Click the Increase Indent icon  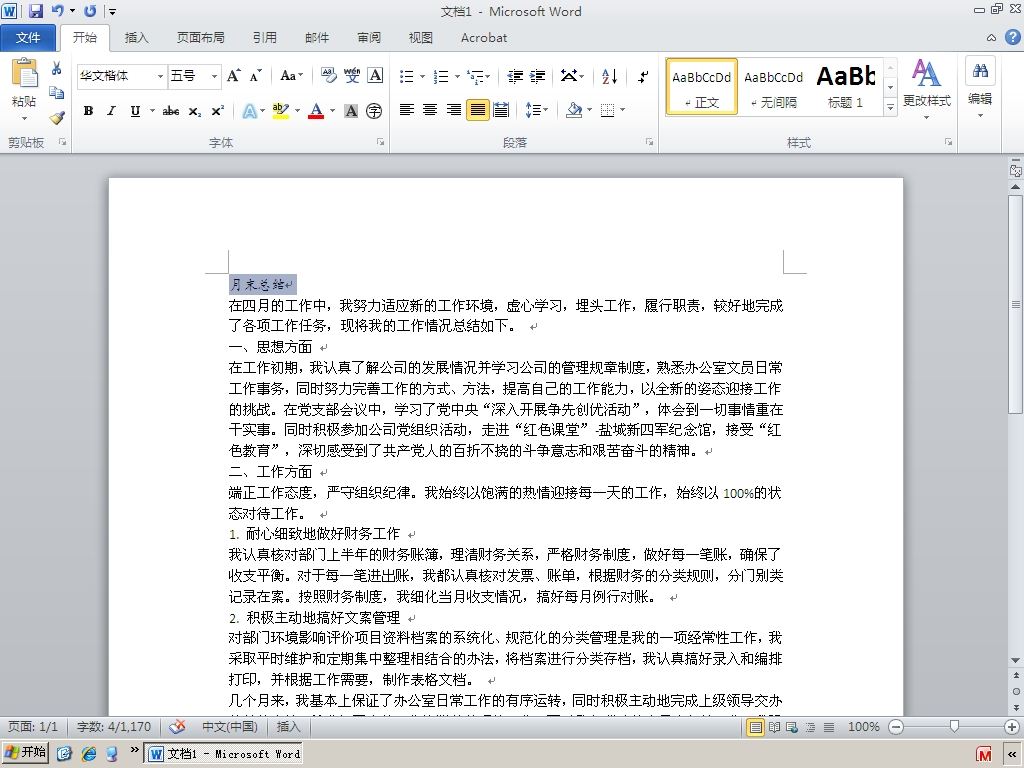(537, 76)
